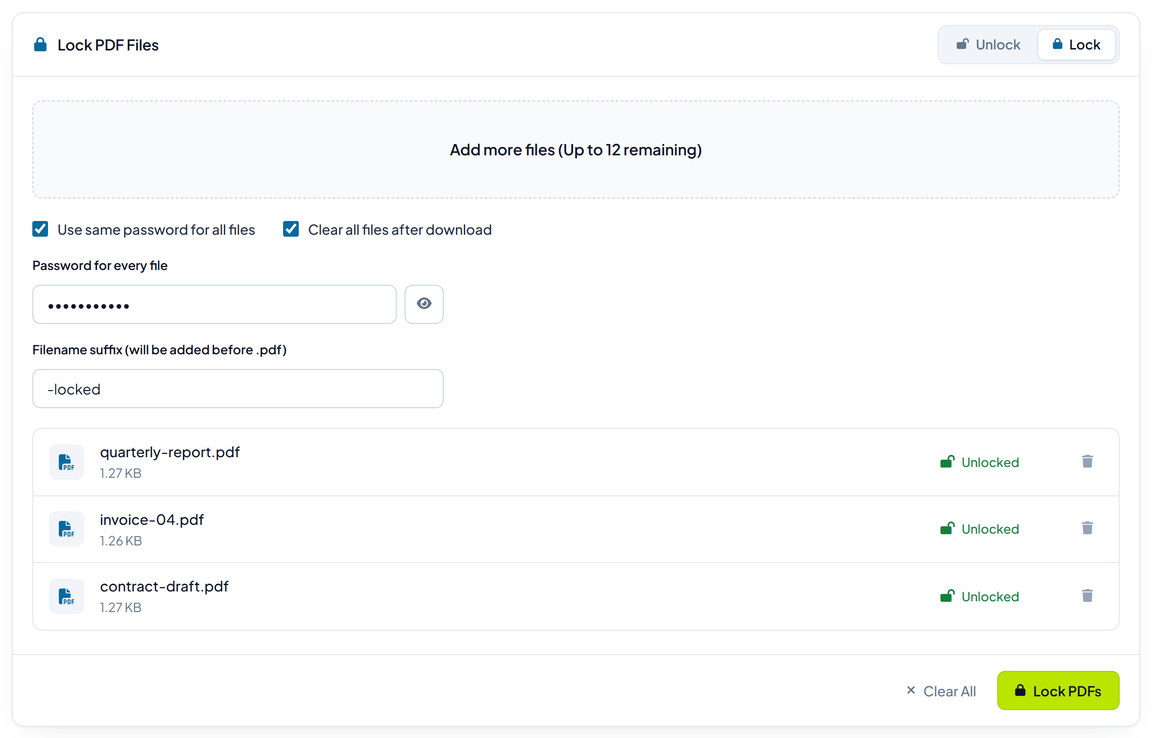Click Clear All to remove files
Screen dimensions: 1152x738
(x=941, y=691)
